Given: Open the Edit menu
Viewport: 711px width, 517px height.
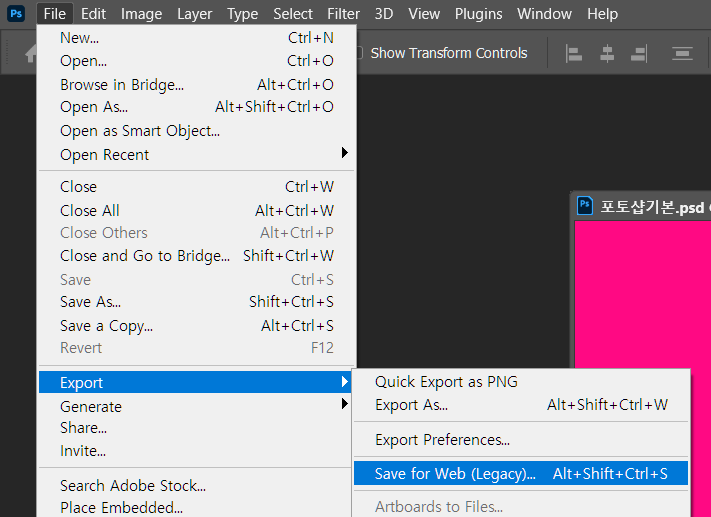Looking at the screenshot, I should pos(93,14).
